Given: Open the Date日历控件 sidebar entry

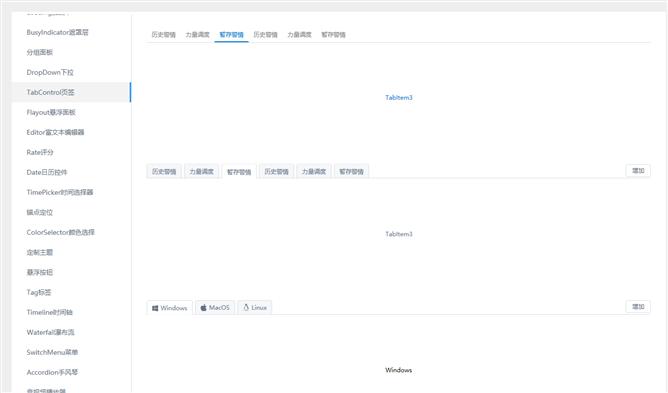Looking at the screenshot, I should pyautogui.click(x=47, y=173).
